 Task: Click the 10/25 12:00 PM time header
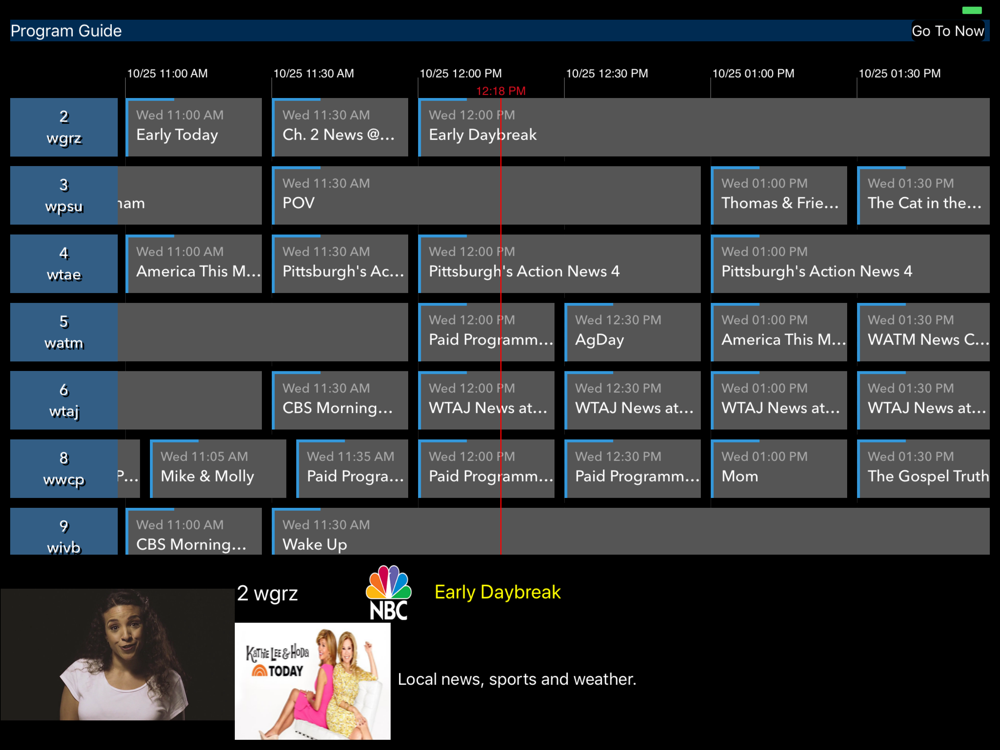460,73
